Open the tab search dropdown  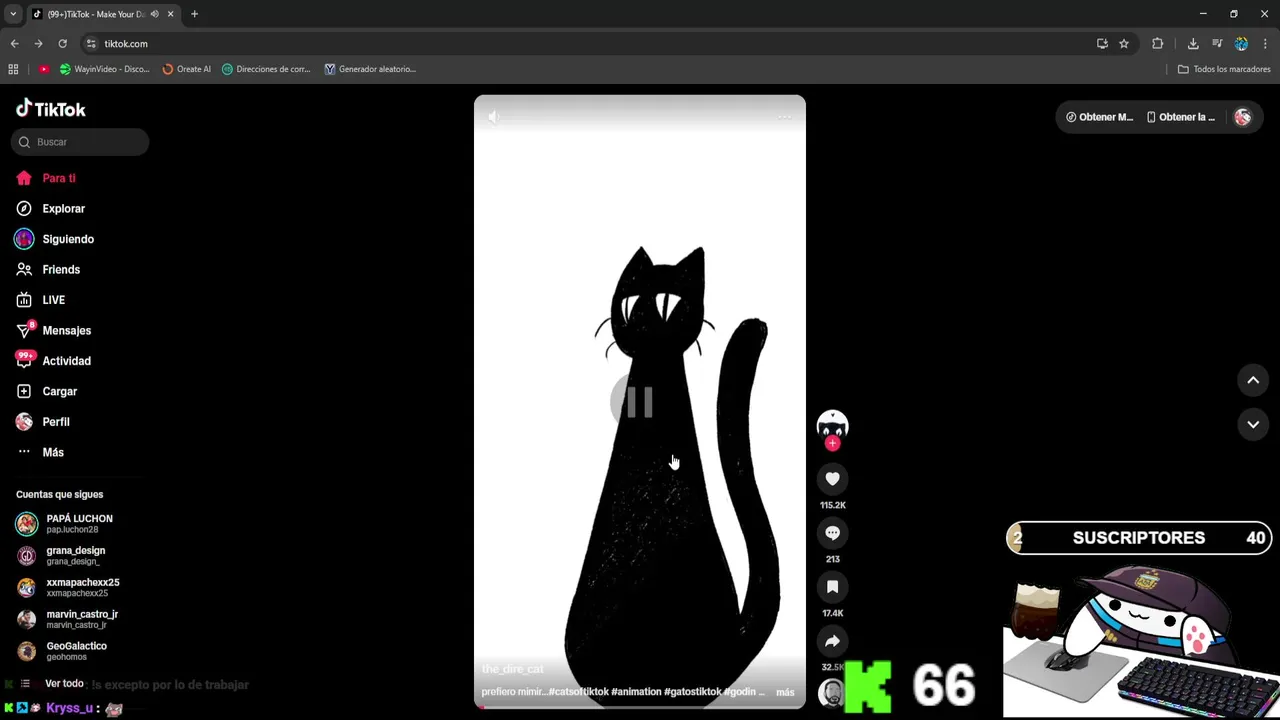click(13, 14)
